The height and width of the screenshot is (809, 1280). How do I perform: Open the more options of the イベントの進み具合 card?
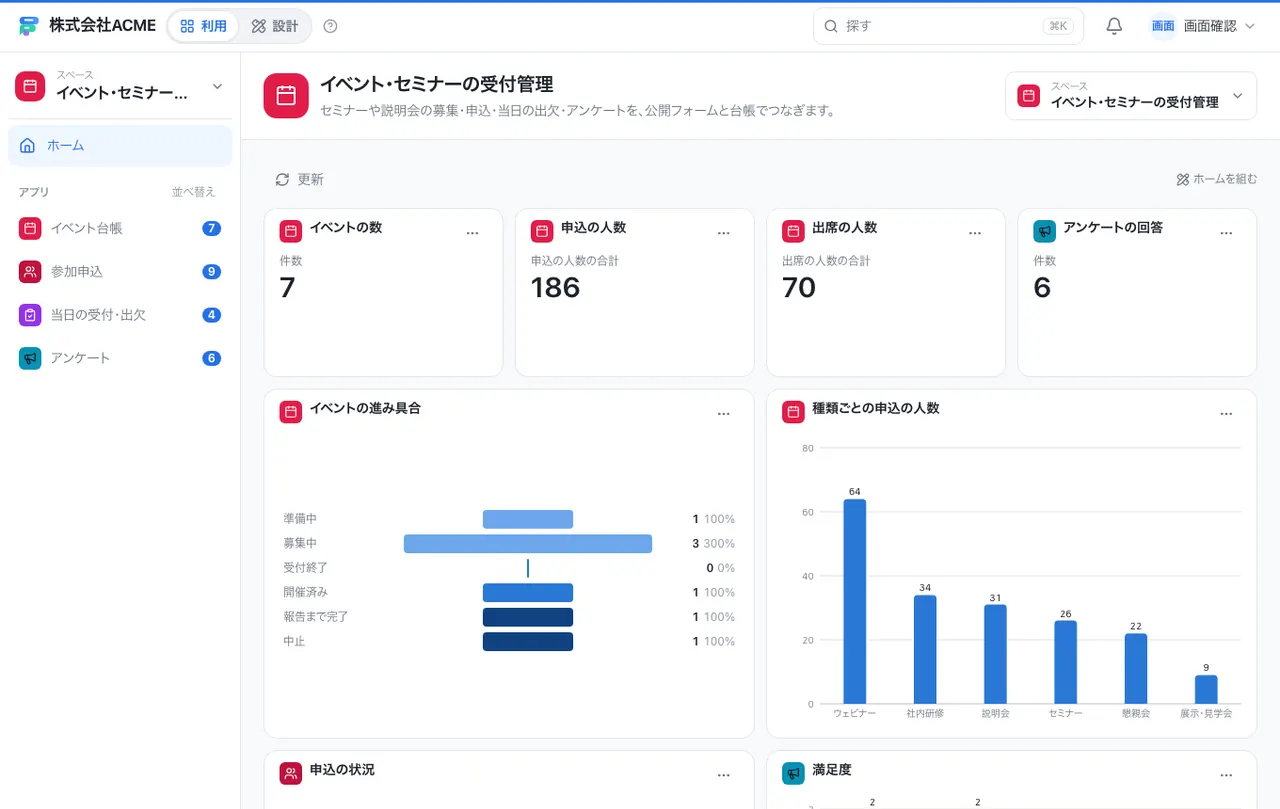tap(724, 413)
